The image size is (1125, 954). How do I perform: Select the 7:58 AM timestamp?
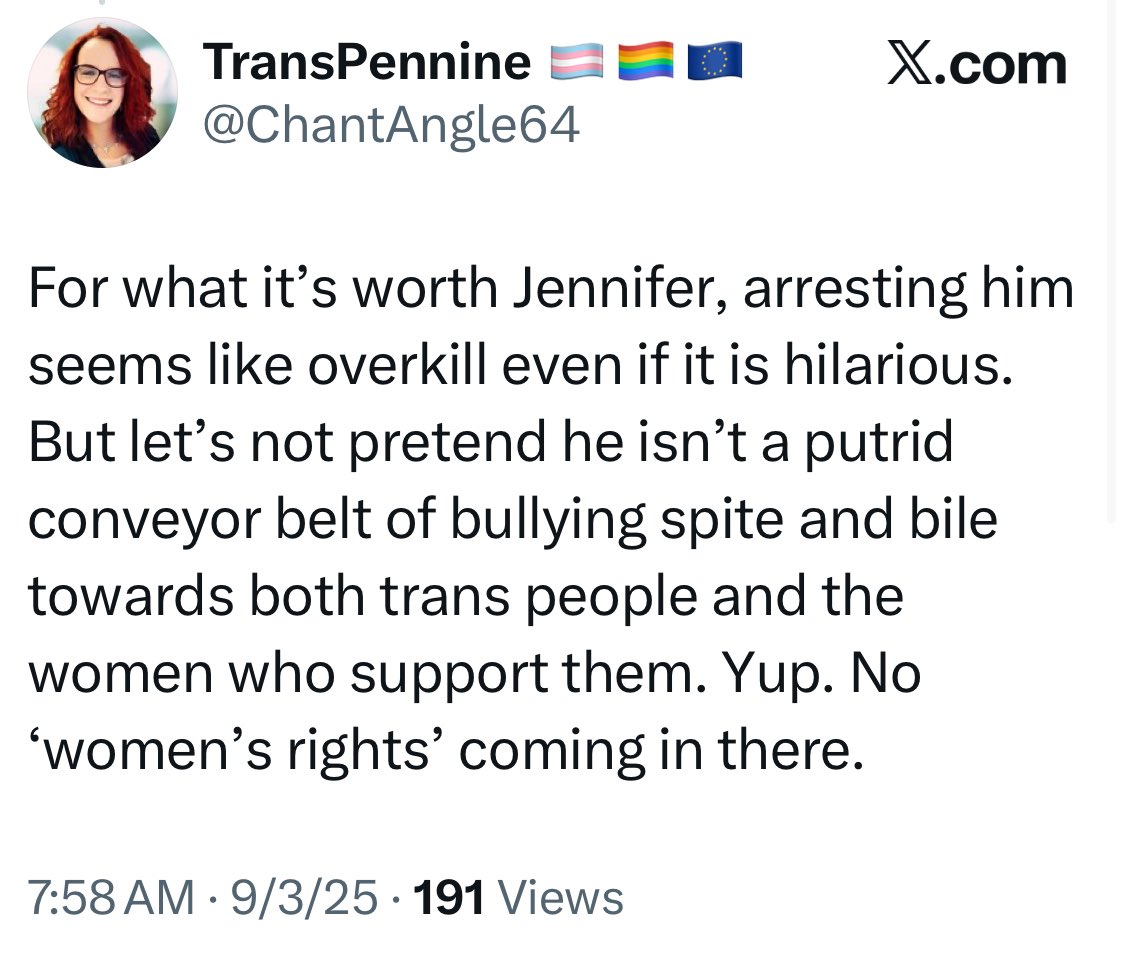[x=111, y=896]
